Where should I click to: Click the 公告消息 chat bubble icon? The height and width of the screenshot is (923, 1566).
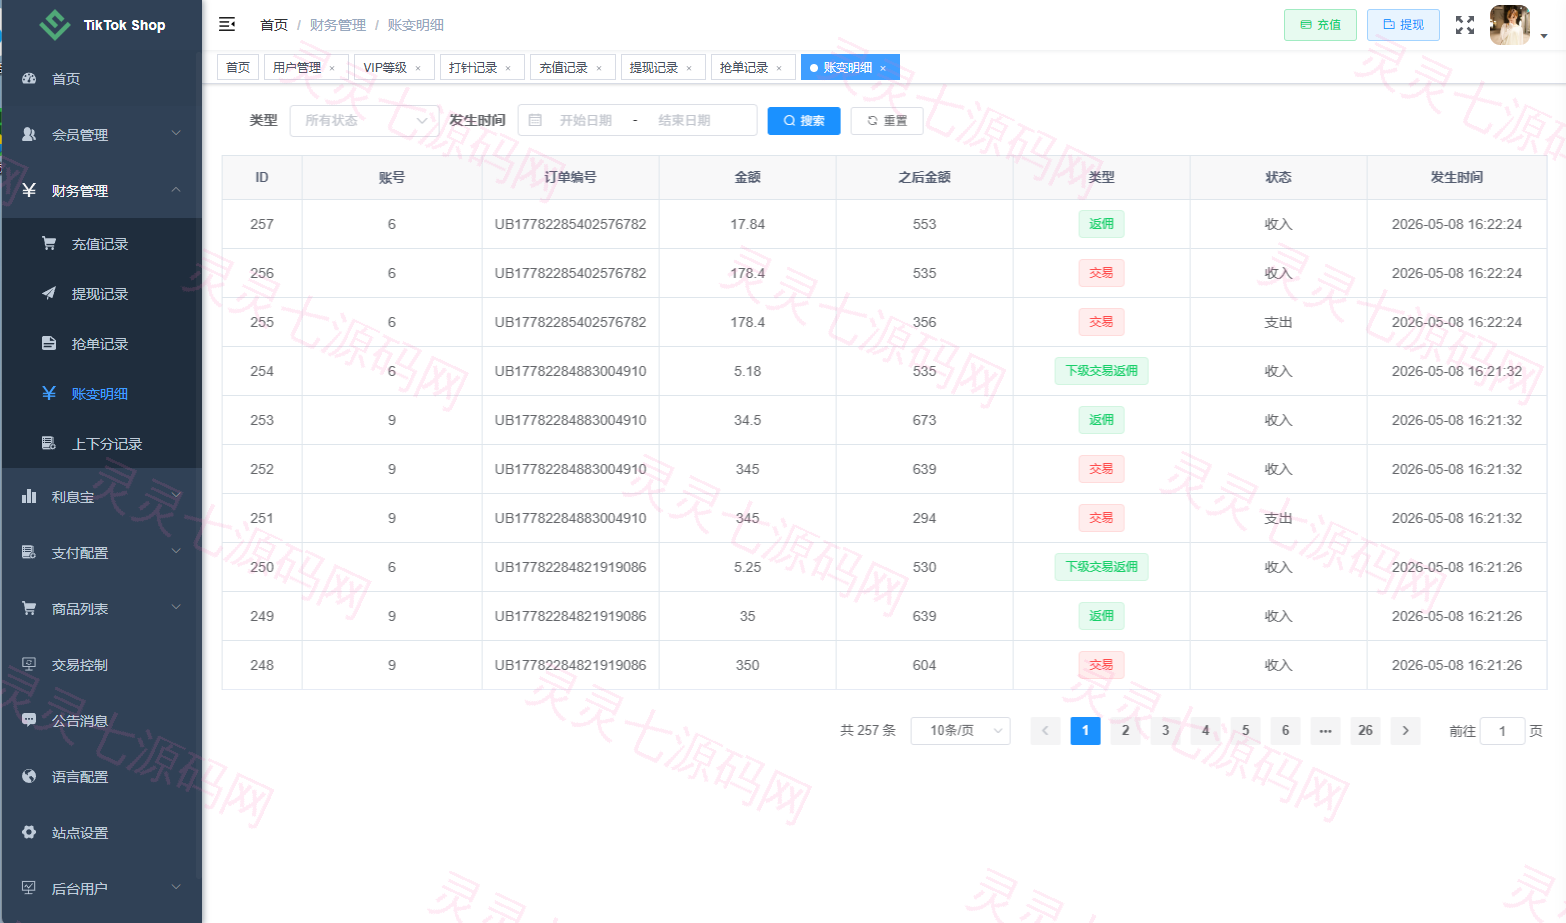tap(29, 721)
